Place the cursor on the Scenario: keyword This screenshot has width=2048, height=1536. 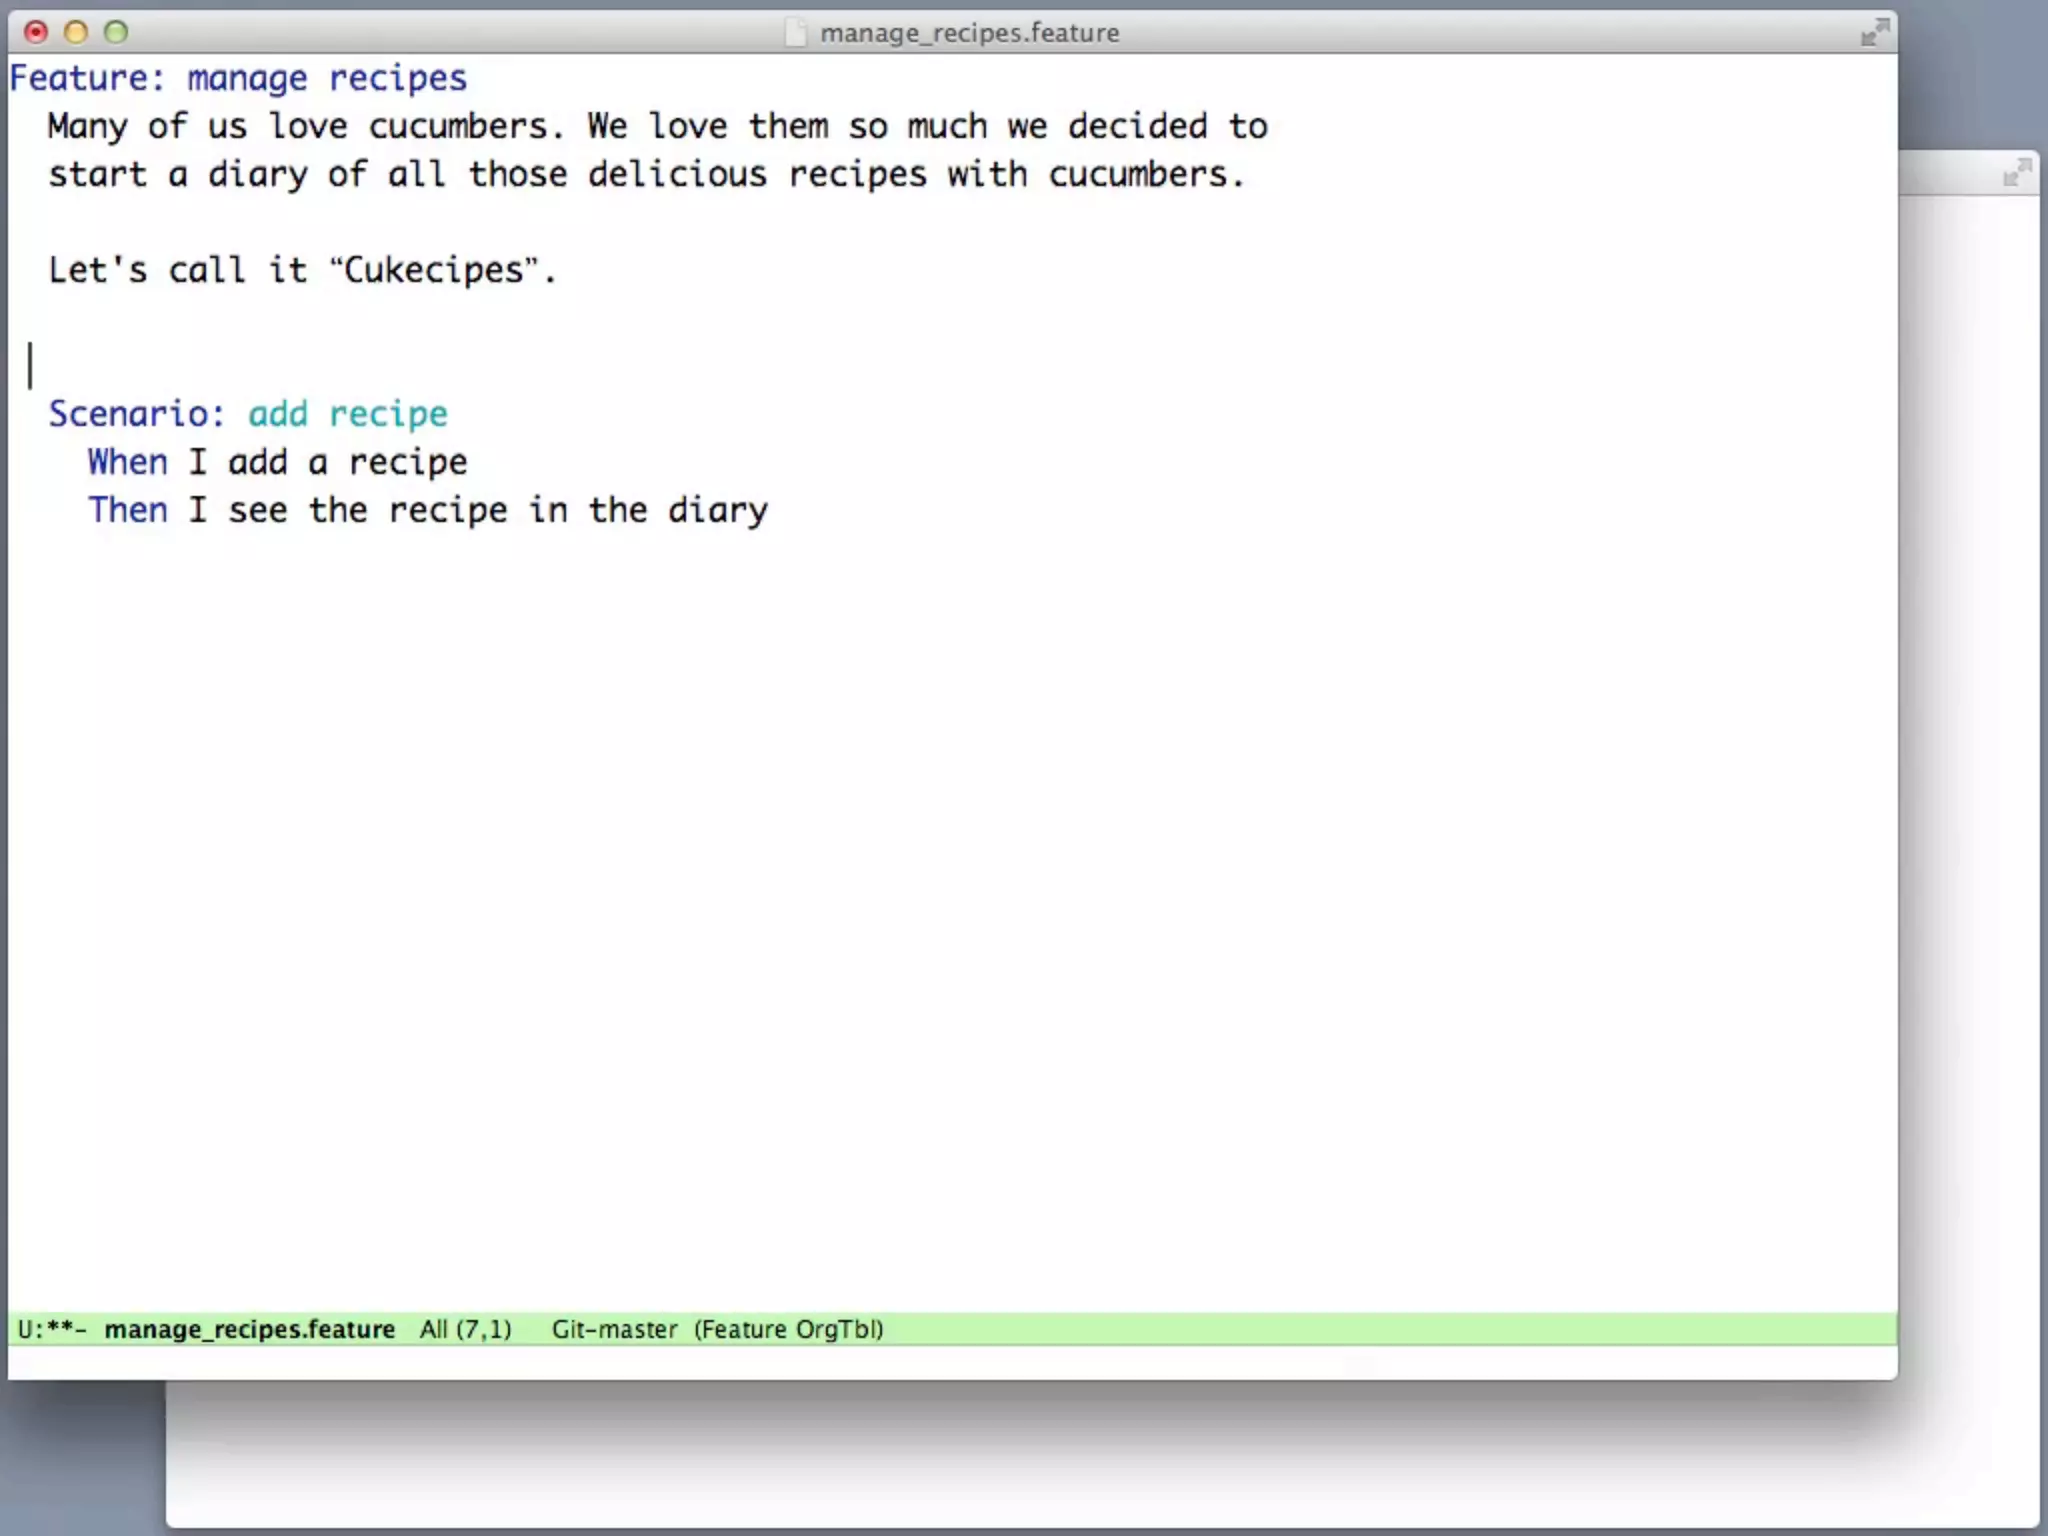tap(136, 414)
